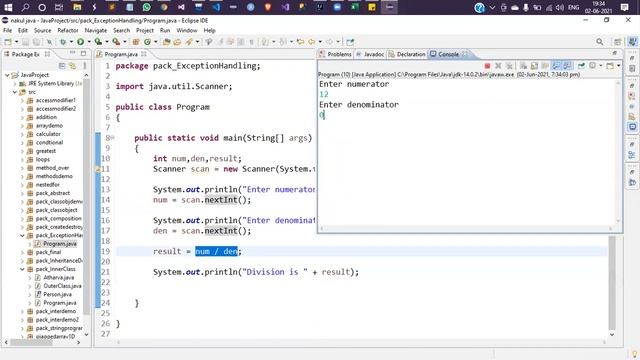Click the editor vertical scrollbar
This screenshot has width=640, height=360.
click(x=612, y=282)
